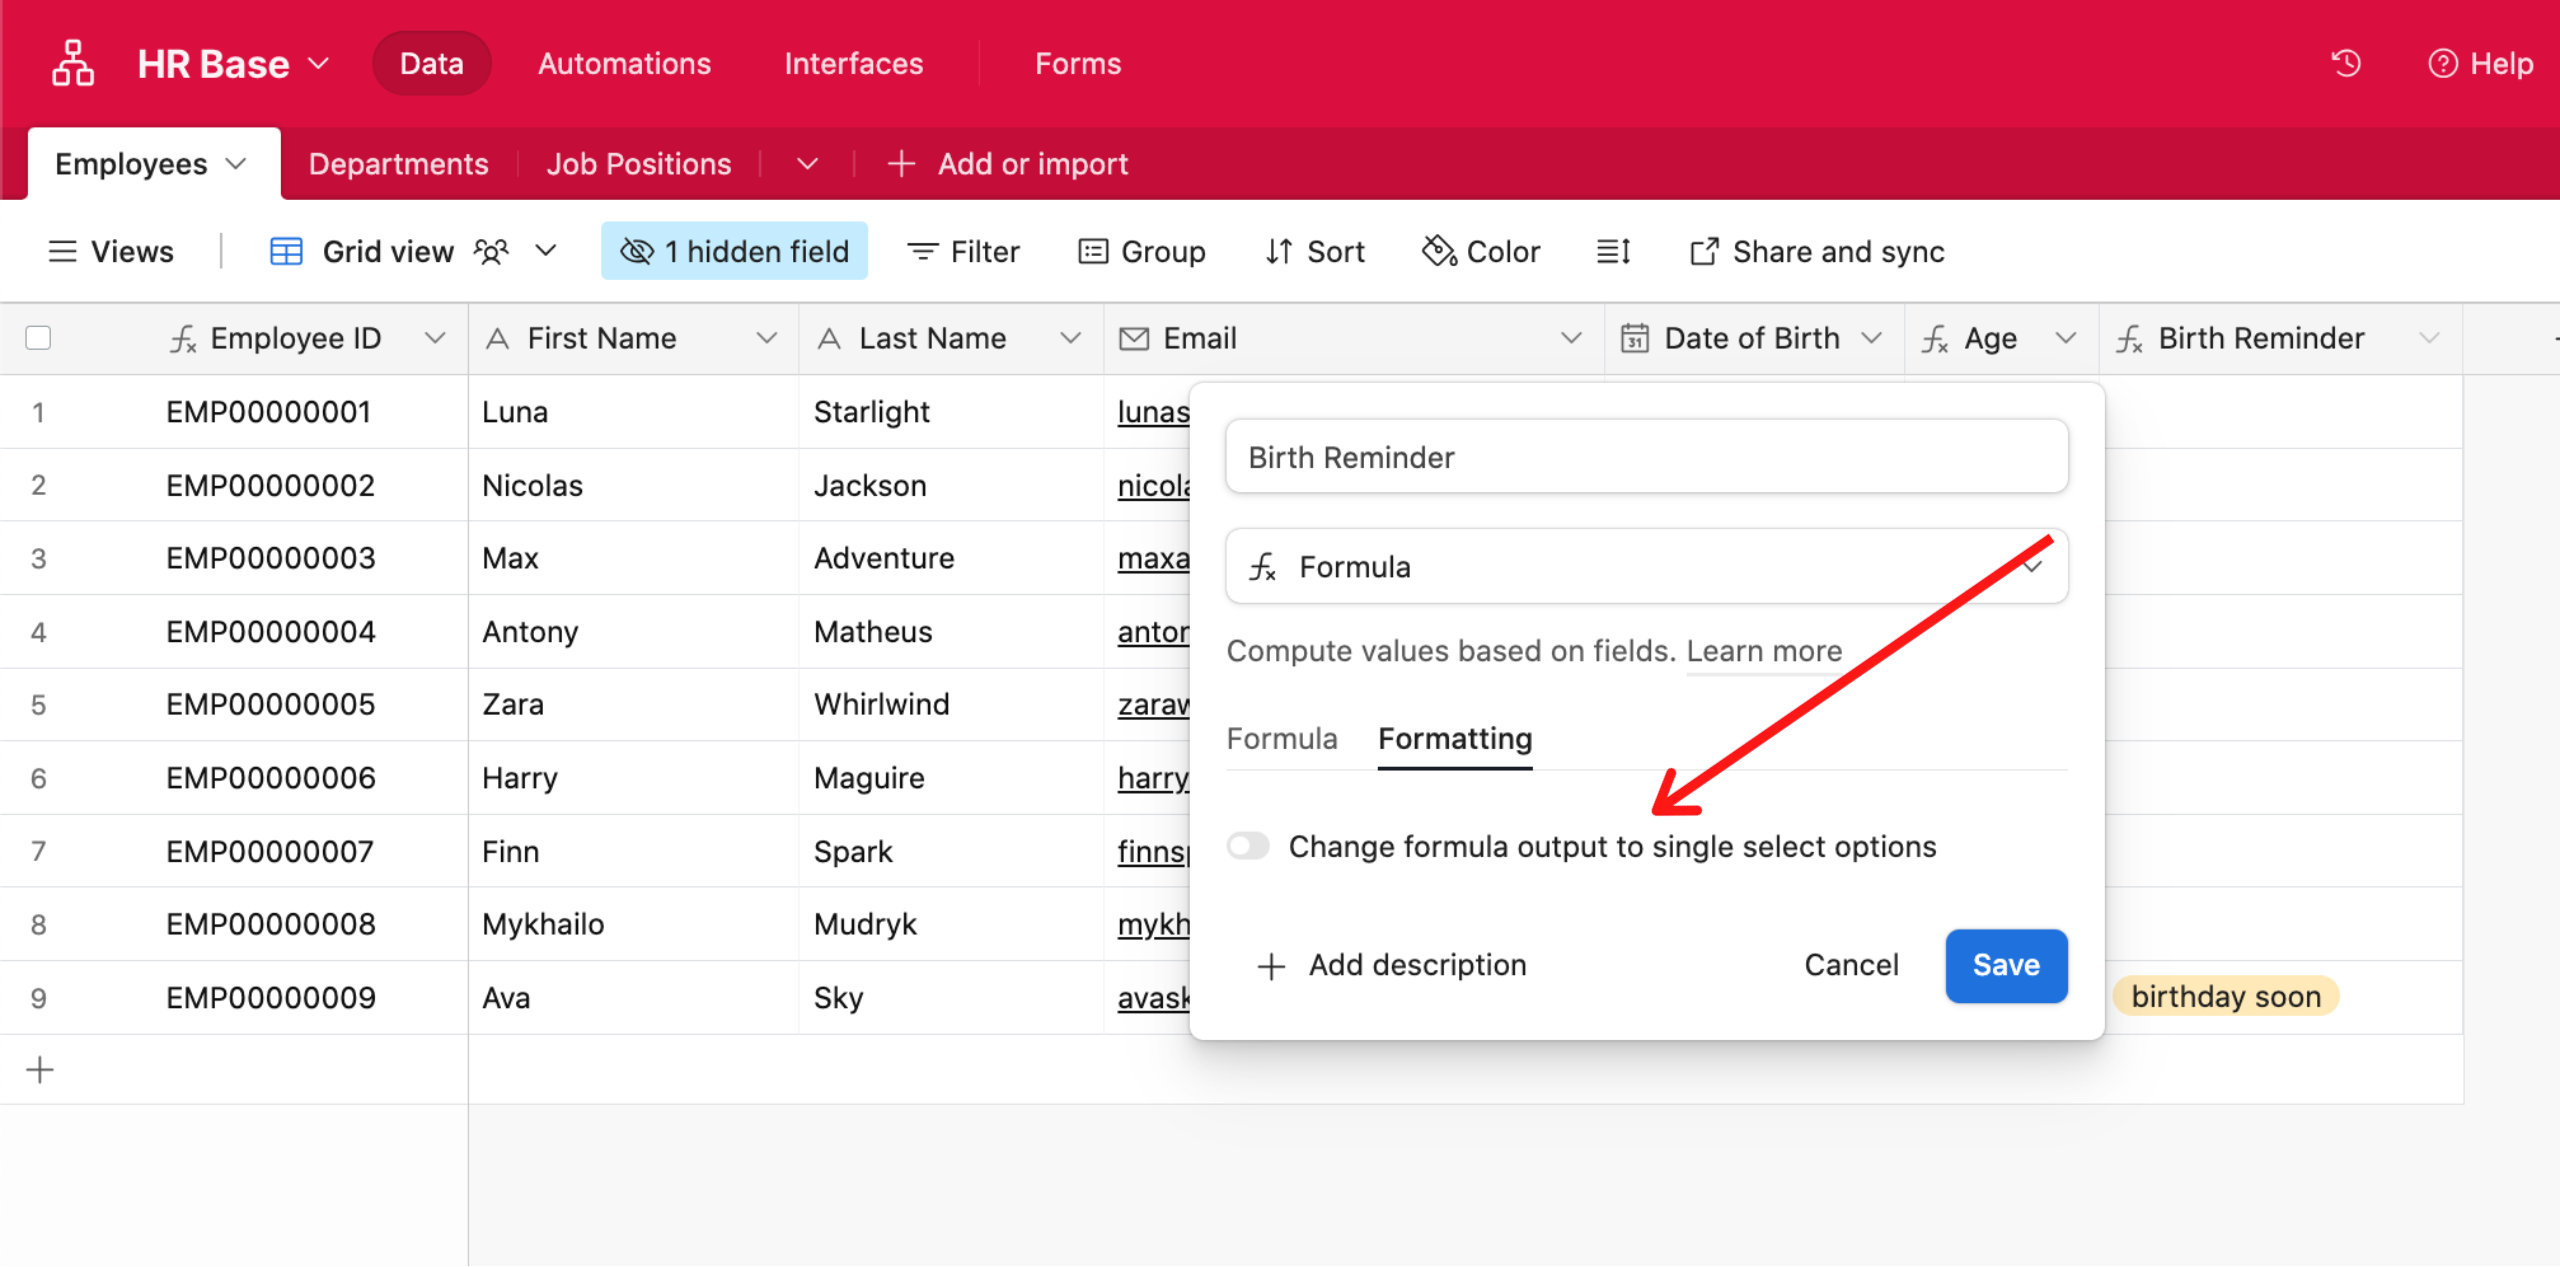2560x1267 pixels.
Task: Open the Views hamburger menu icon
Action: 62,251
